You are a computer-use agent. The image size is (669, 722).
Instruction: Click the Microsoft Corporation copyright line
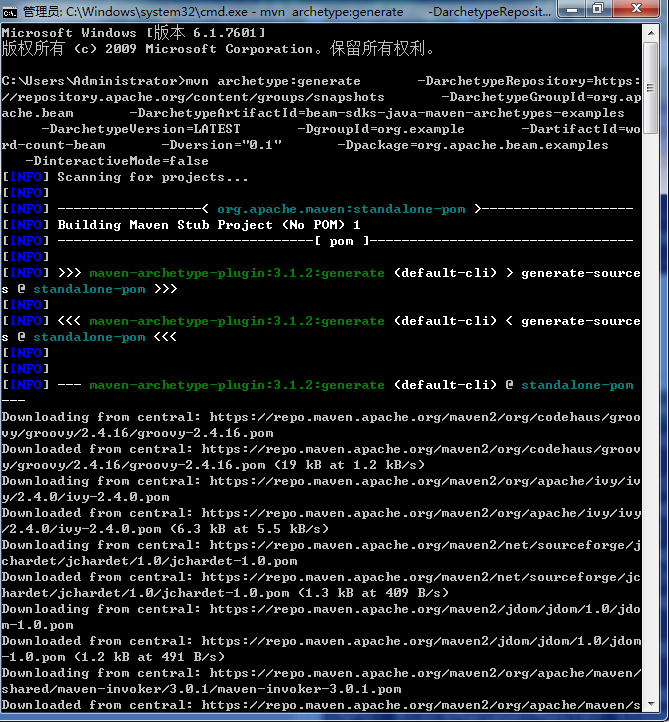pos(218,49)
